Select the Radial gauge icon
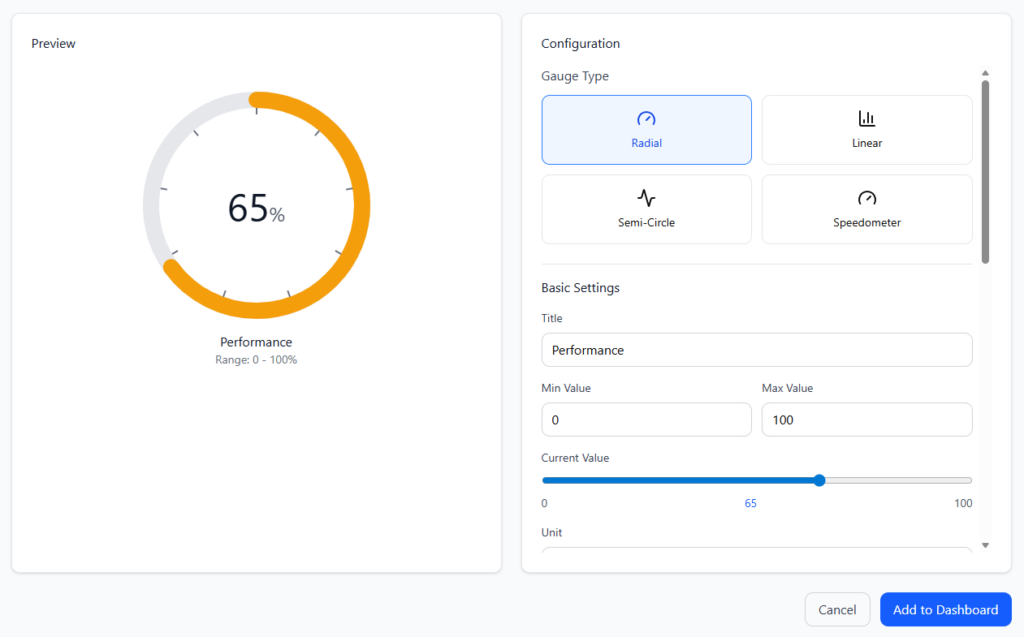1024x637 pixels. [646, 119]
